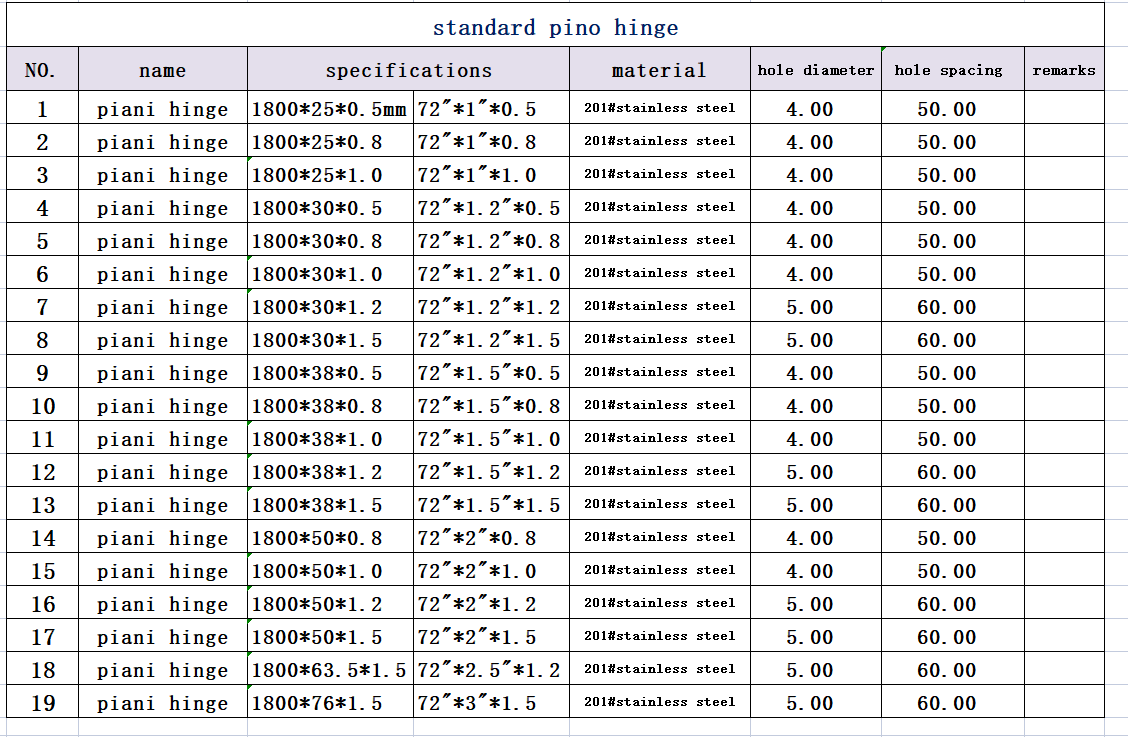Select the 'hole diameter' header cell
The image size is (1128, 737).
point(815,70)
